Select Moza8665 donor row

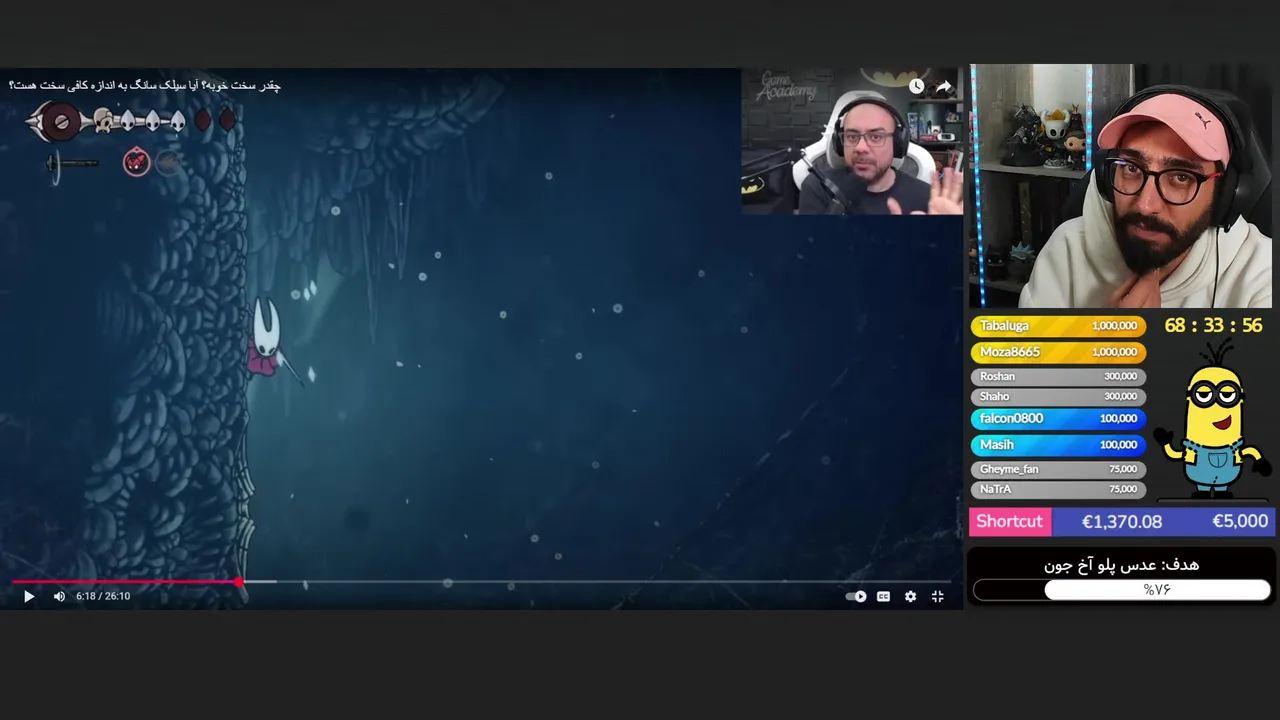[1058, 352]
